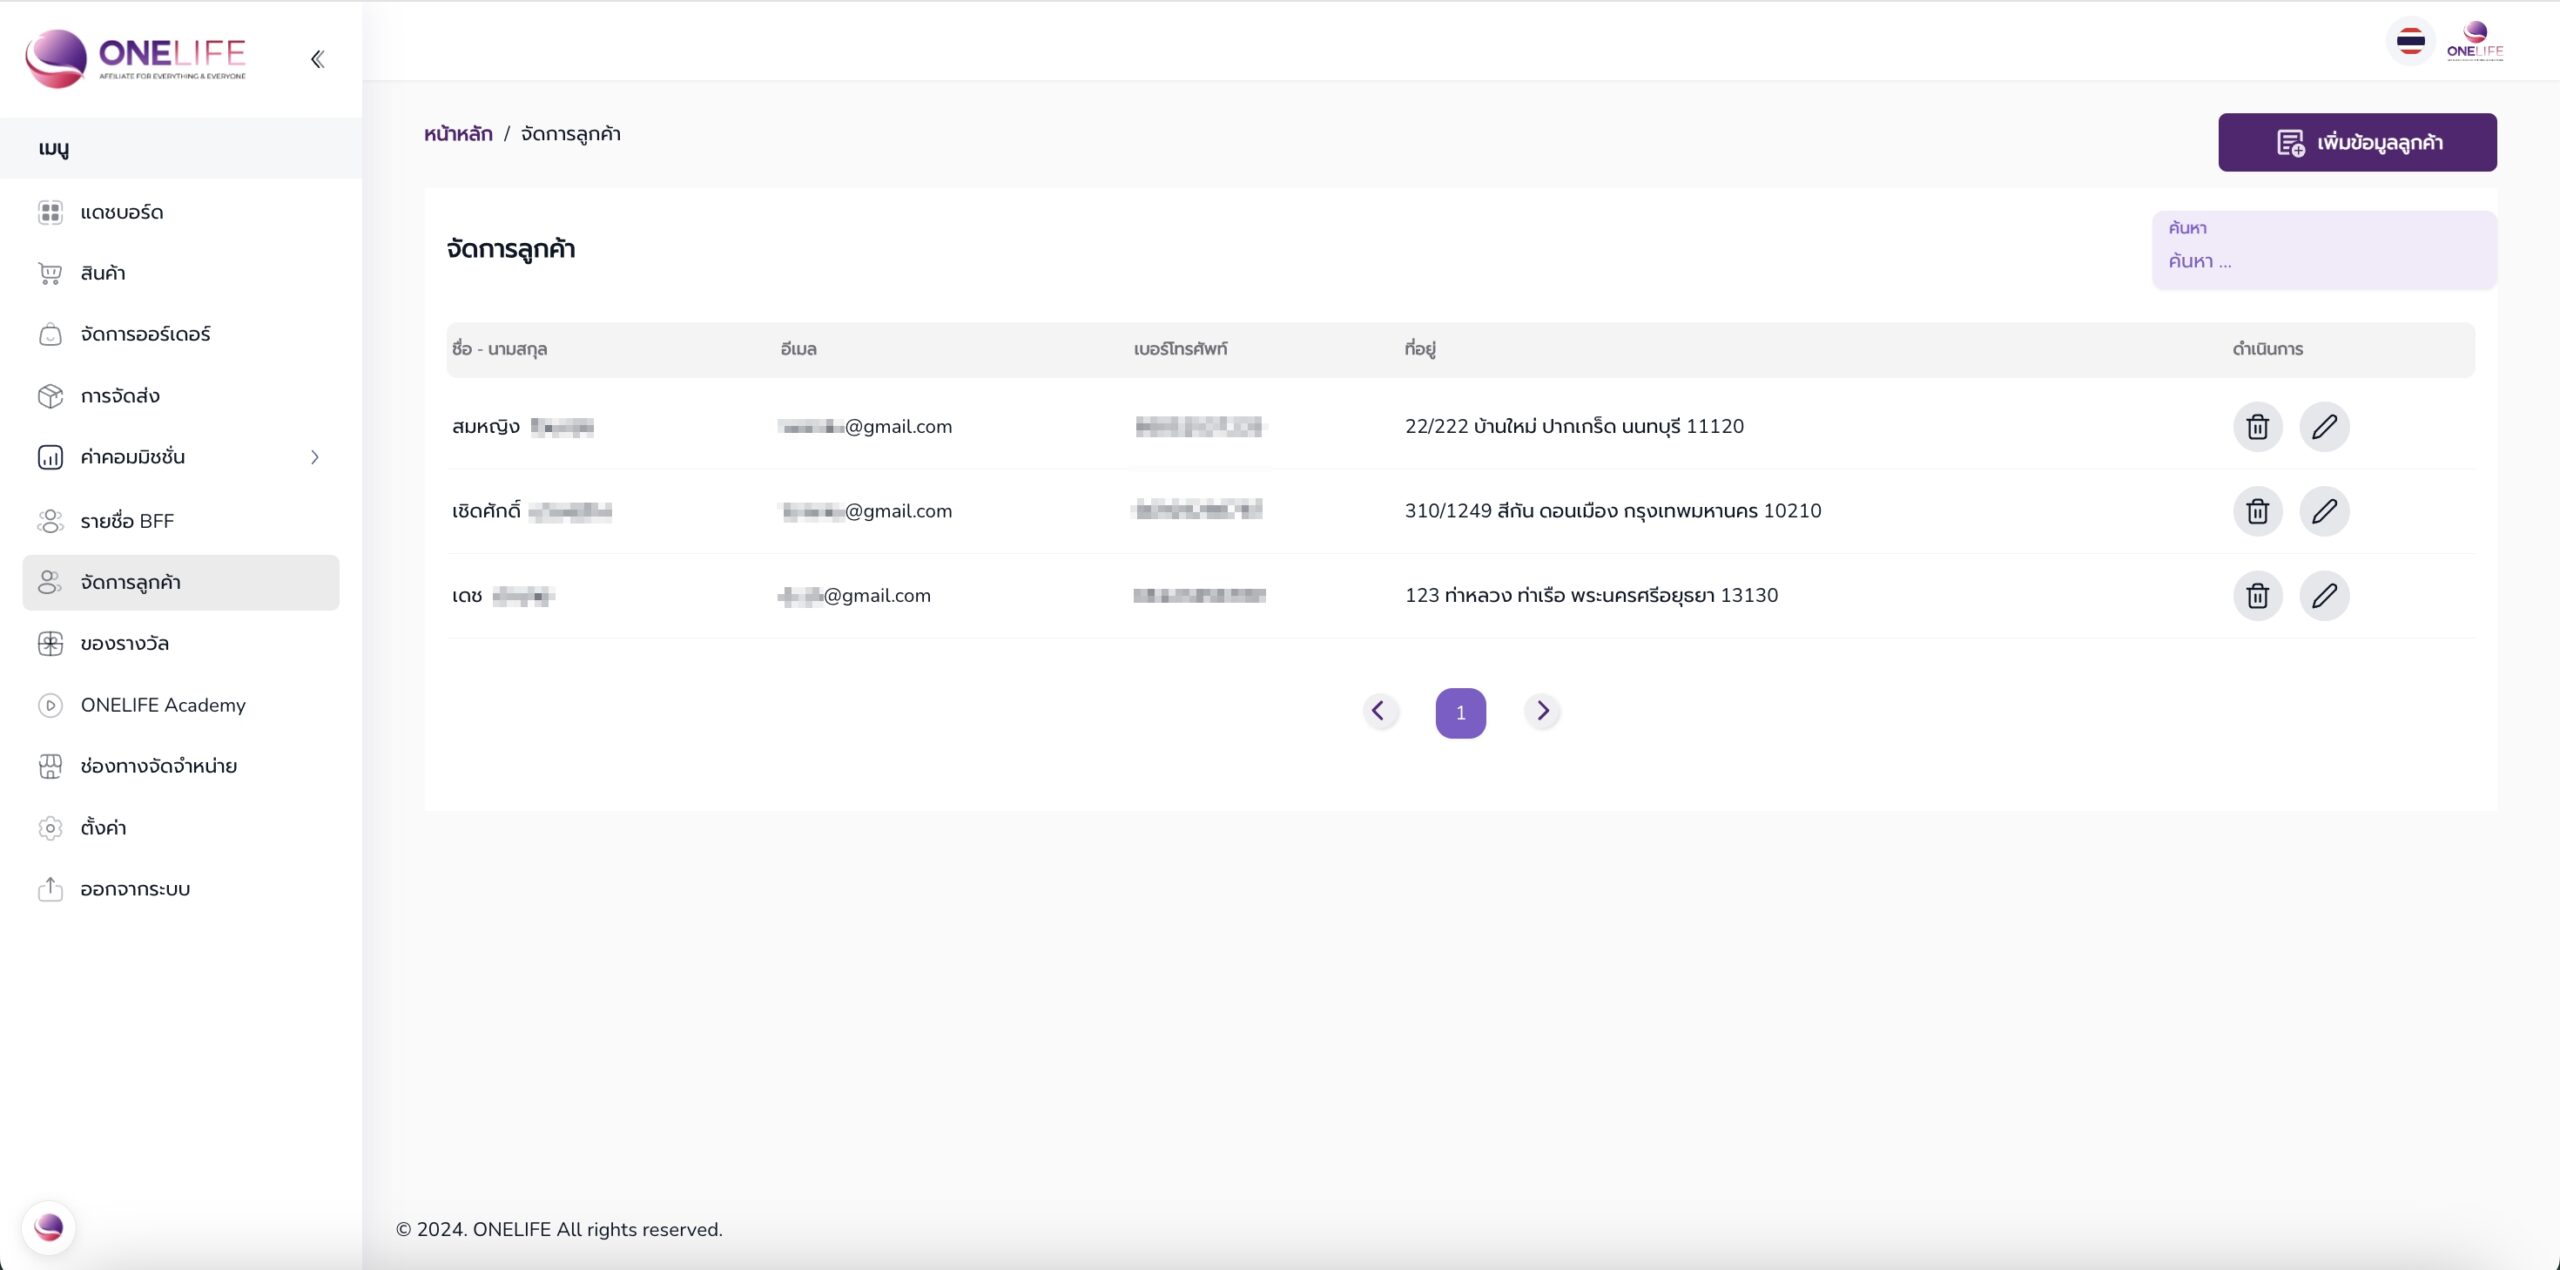The width and height of the screenshot is (2560, 1270).
Task: Go to next page arrow
Action: click(1542, 711)
